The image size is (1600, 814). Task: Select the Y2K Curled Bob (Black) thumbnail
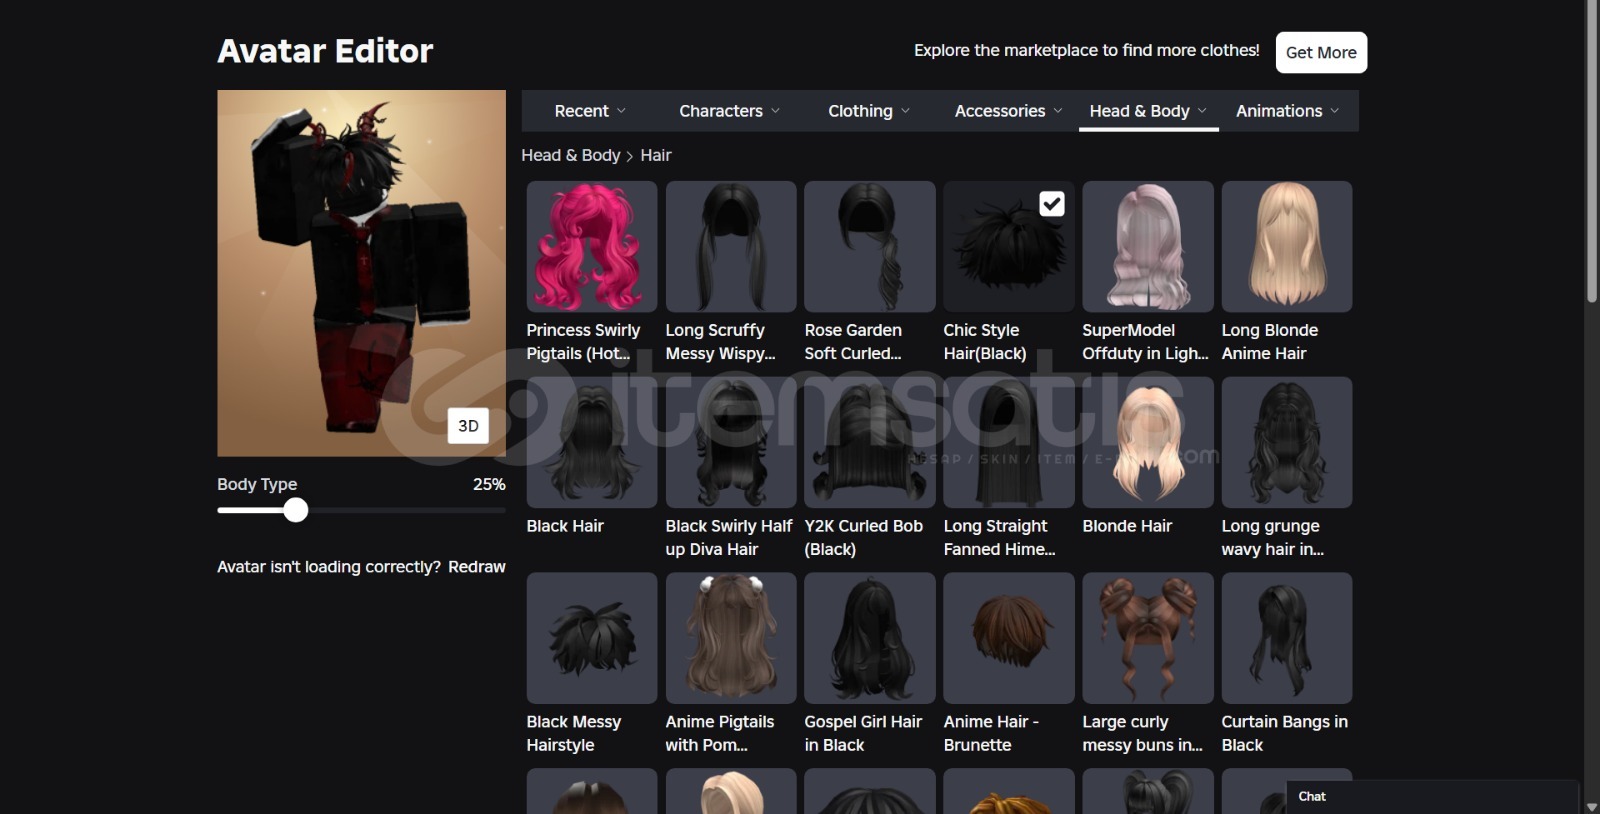pyautogui.click(x=869, y=442)
